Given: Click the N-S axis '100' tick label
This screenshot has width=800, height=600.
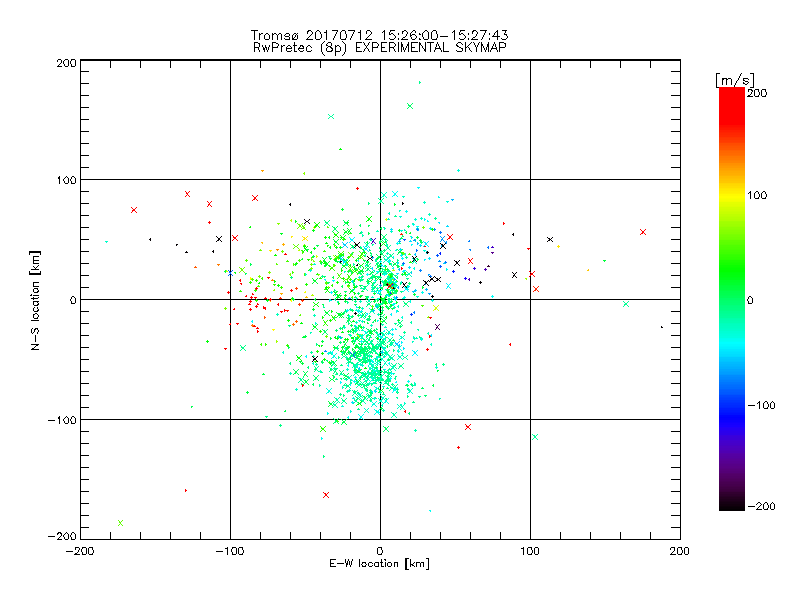Looking at the screenshot, I should 66,180.
